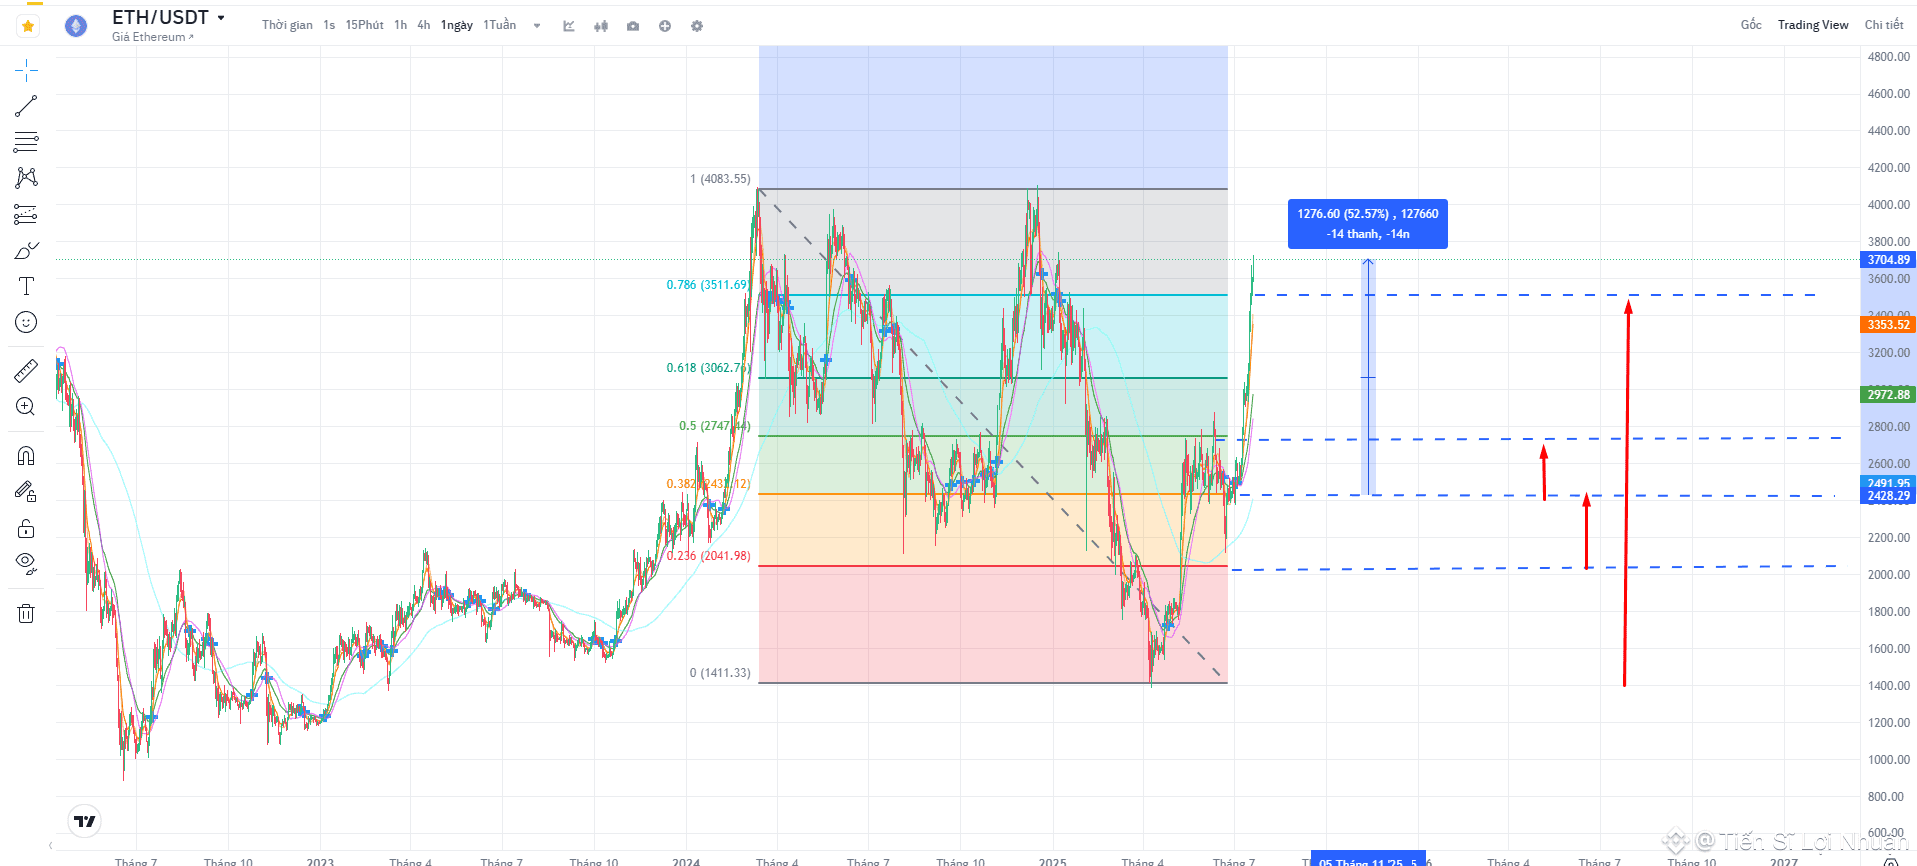This screenshot has width=1917, height=866.
Task: Toggle lock all drawing tools
Action: (x=26, y=528)
